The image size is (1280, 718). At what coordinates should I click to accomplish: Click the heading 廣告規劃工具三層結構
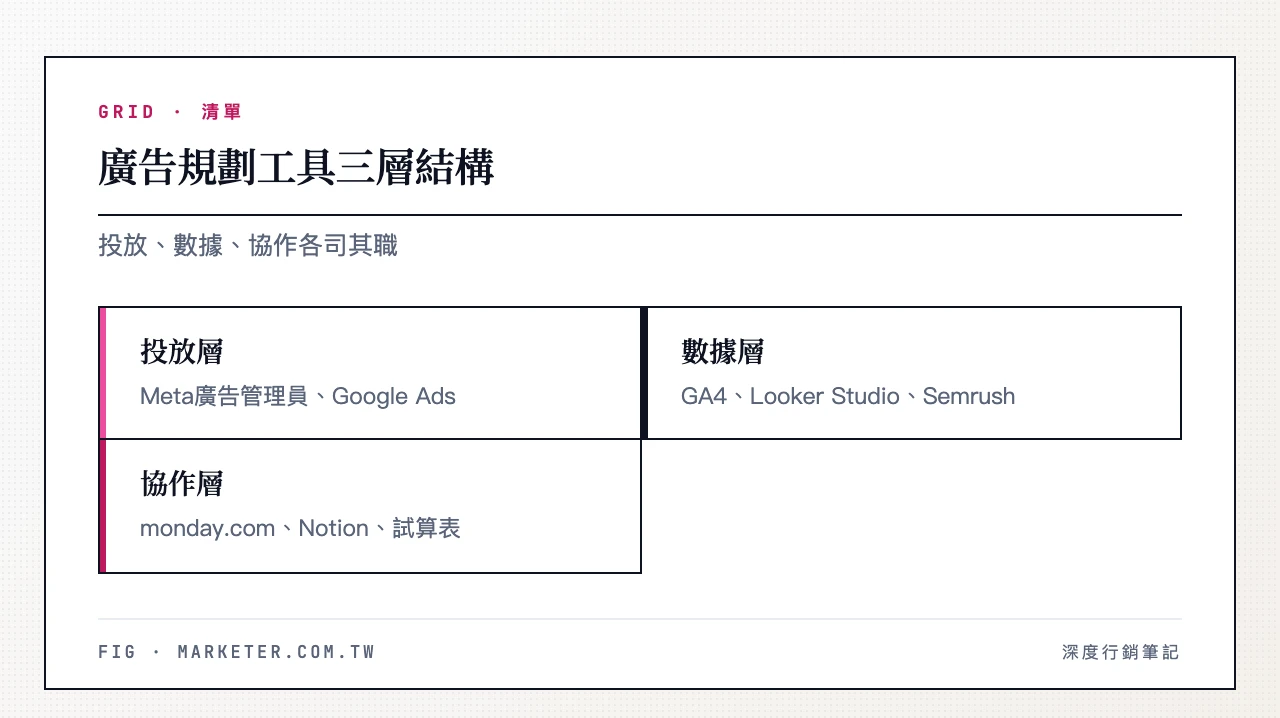click(296, 168)
